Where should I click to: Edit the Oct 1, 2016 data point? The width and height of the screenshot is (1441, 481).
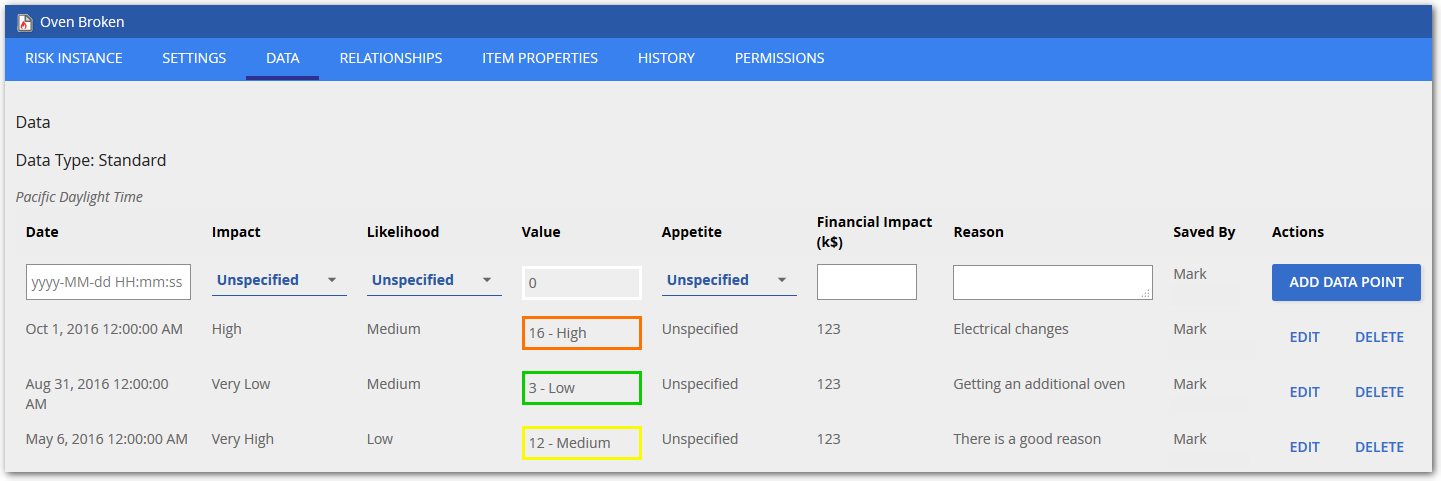click(x=1305, y=337)
